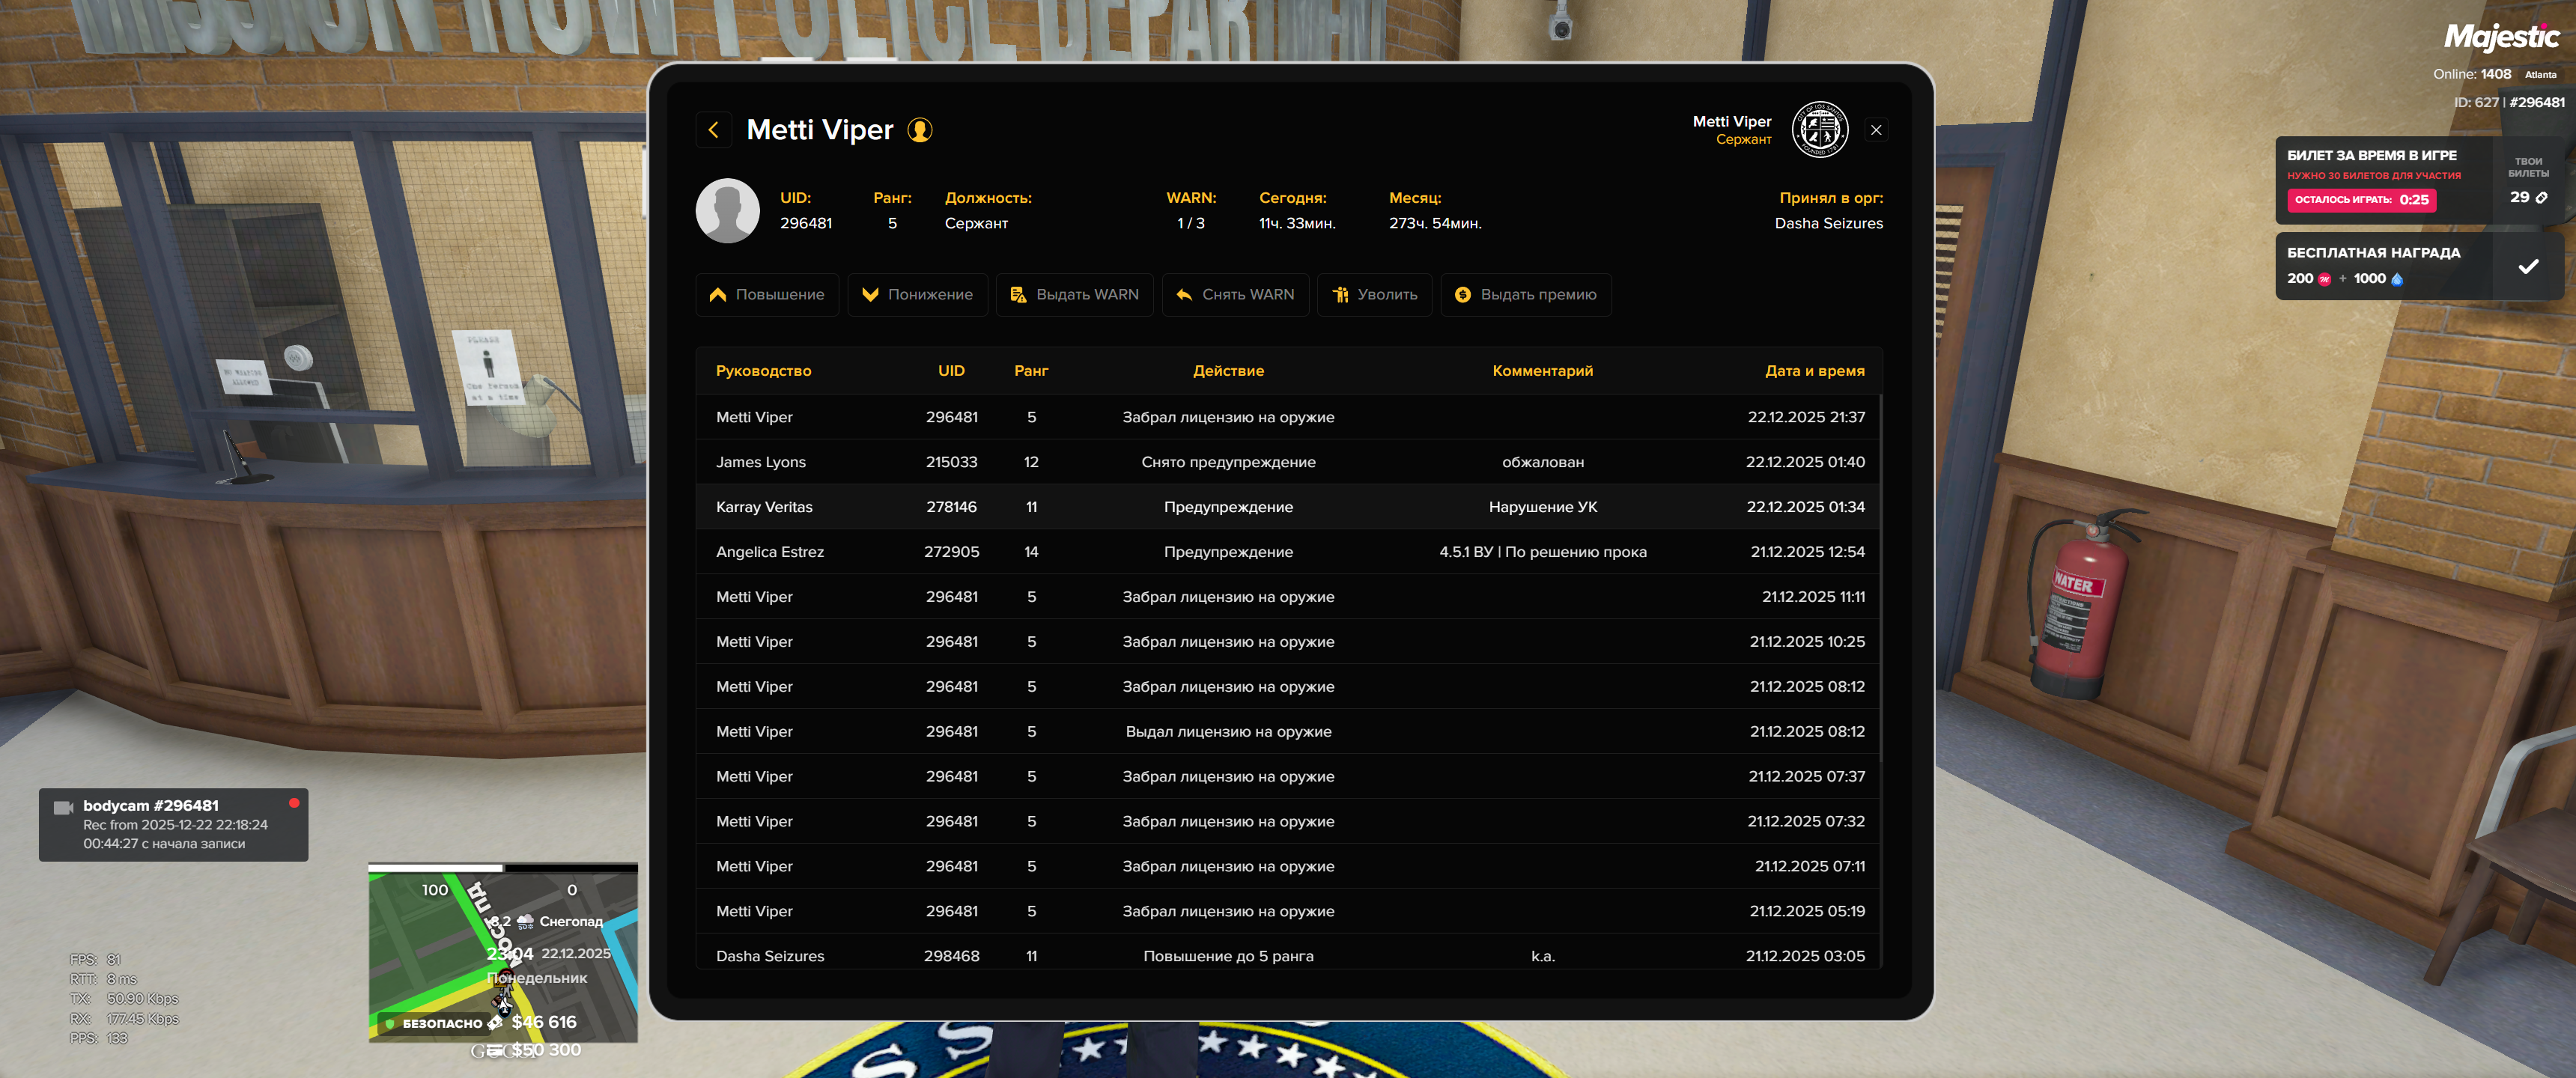Click UID 272905 in the log
Screen dimensions: 2576x1078
[x=951, y=552]
